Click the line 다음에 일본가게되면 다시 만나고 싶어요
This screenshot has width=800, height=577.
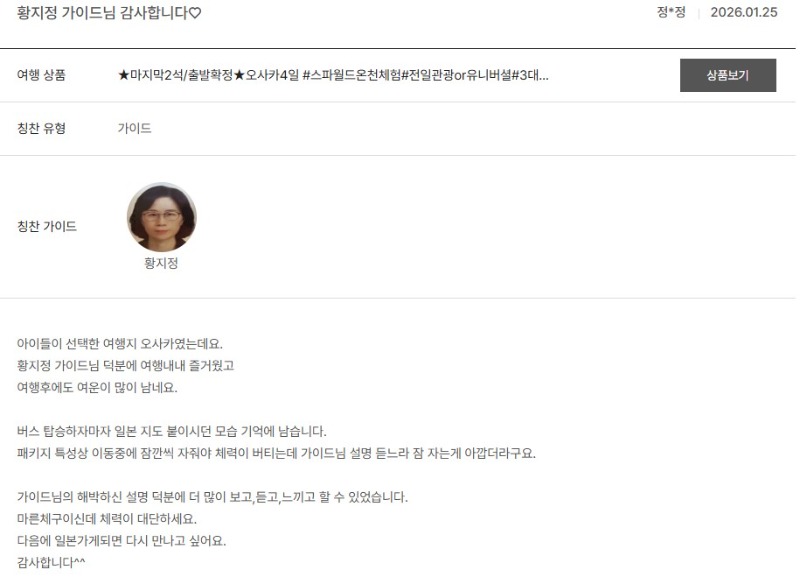121,541
